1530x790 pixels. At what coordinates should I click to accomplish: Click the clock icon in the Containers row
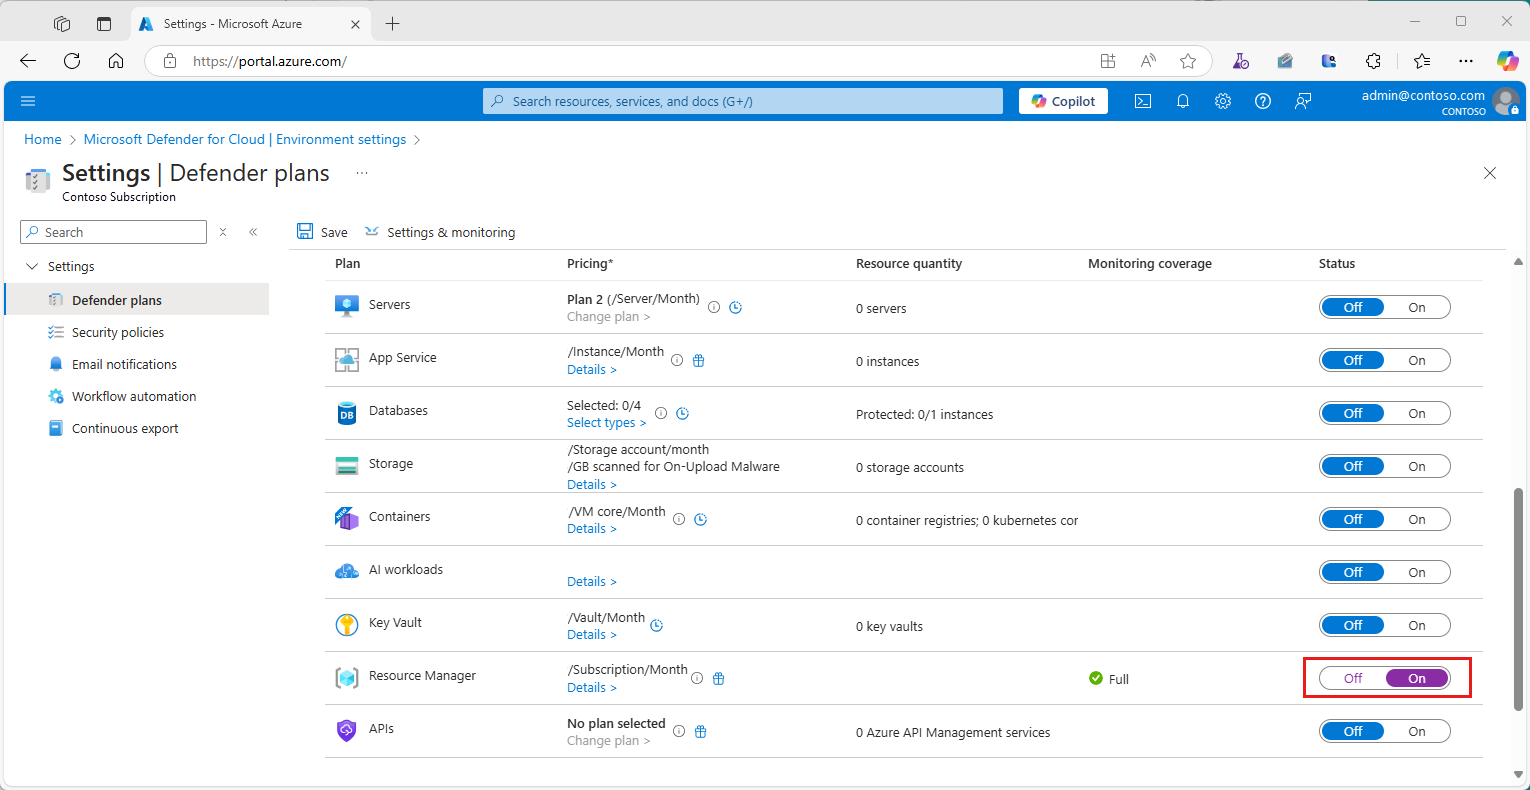click(701, 519)
